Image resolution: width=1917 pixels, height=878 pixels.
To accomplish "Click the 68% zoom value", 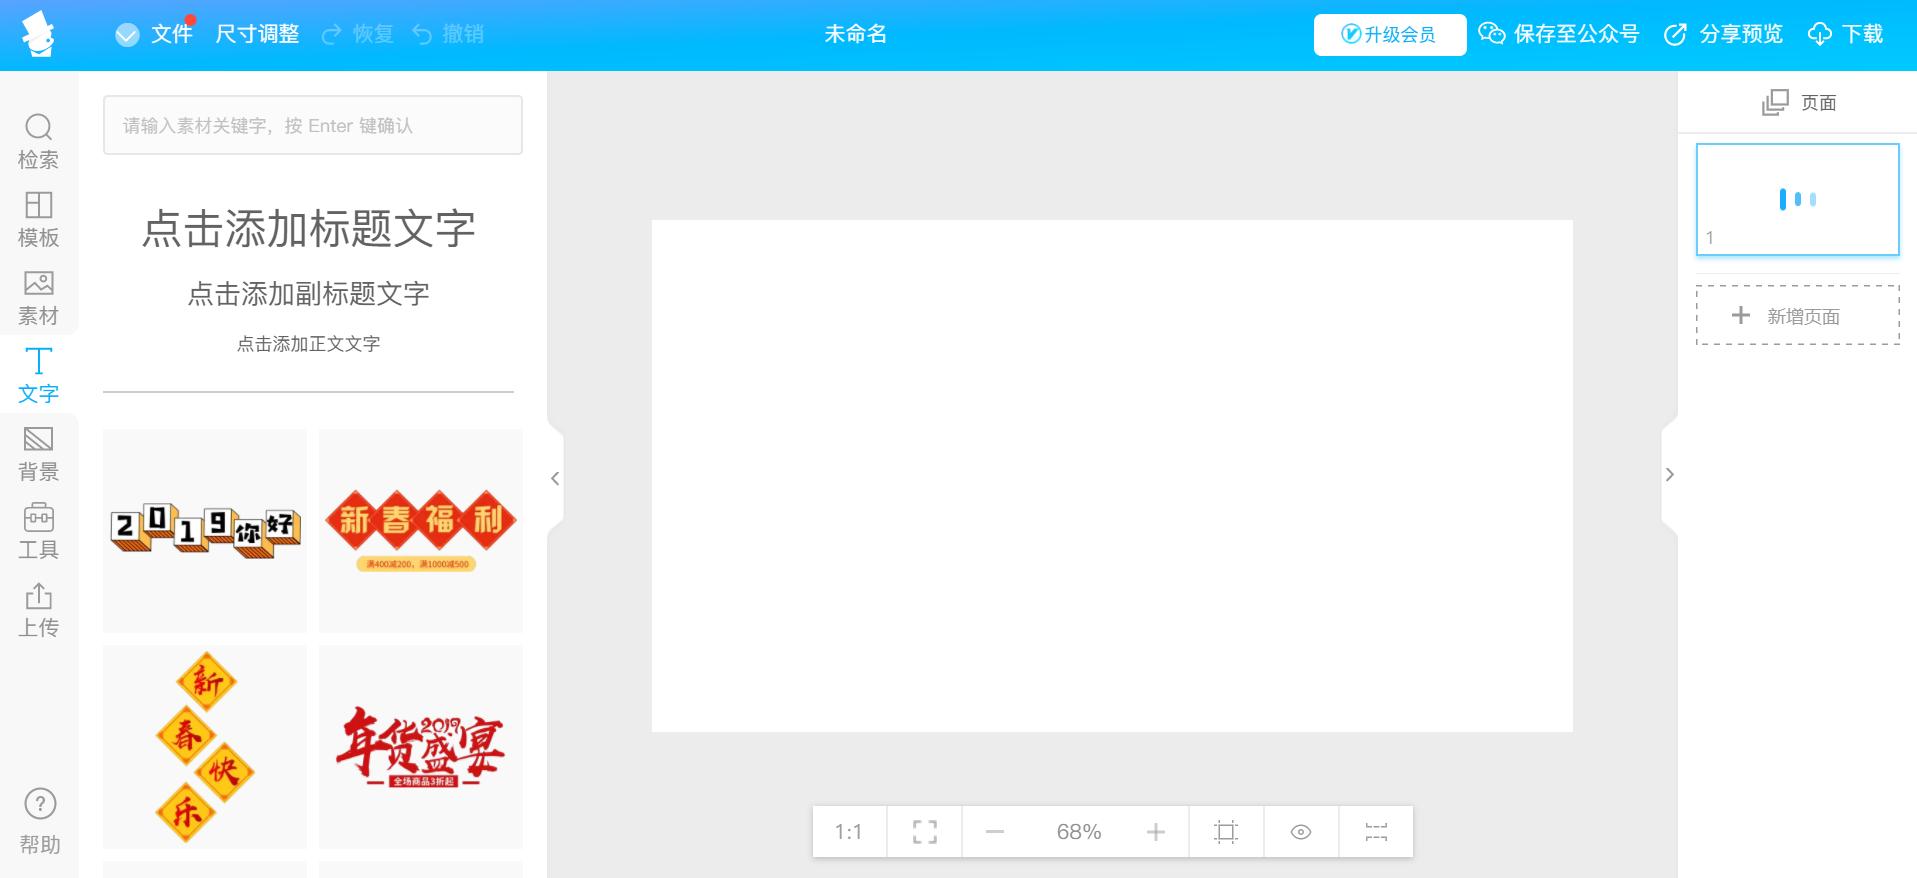I will [1079, 831].
